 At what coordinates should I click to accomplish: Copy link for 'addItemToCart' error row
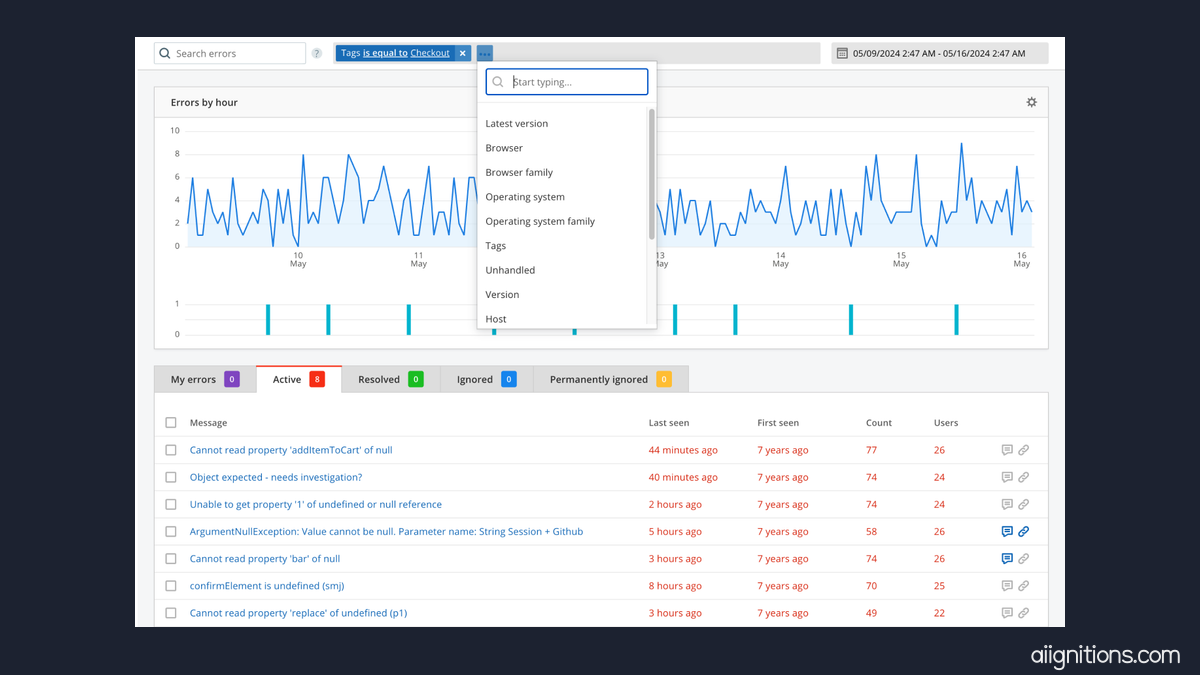[1023, 450]
